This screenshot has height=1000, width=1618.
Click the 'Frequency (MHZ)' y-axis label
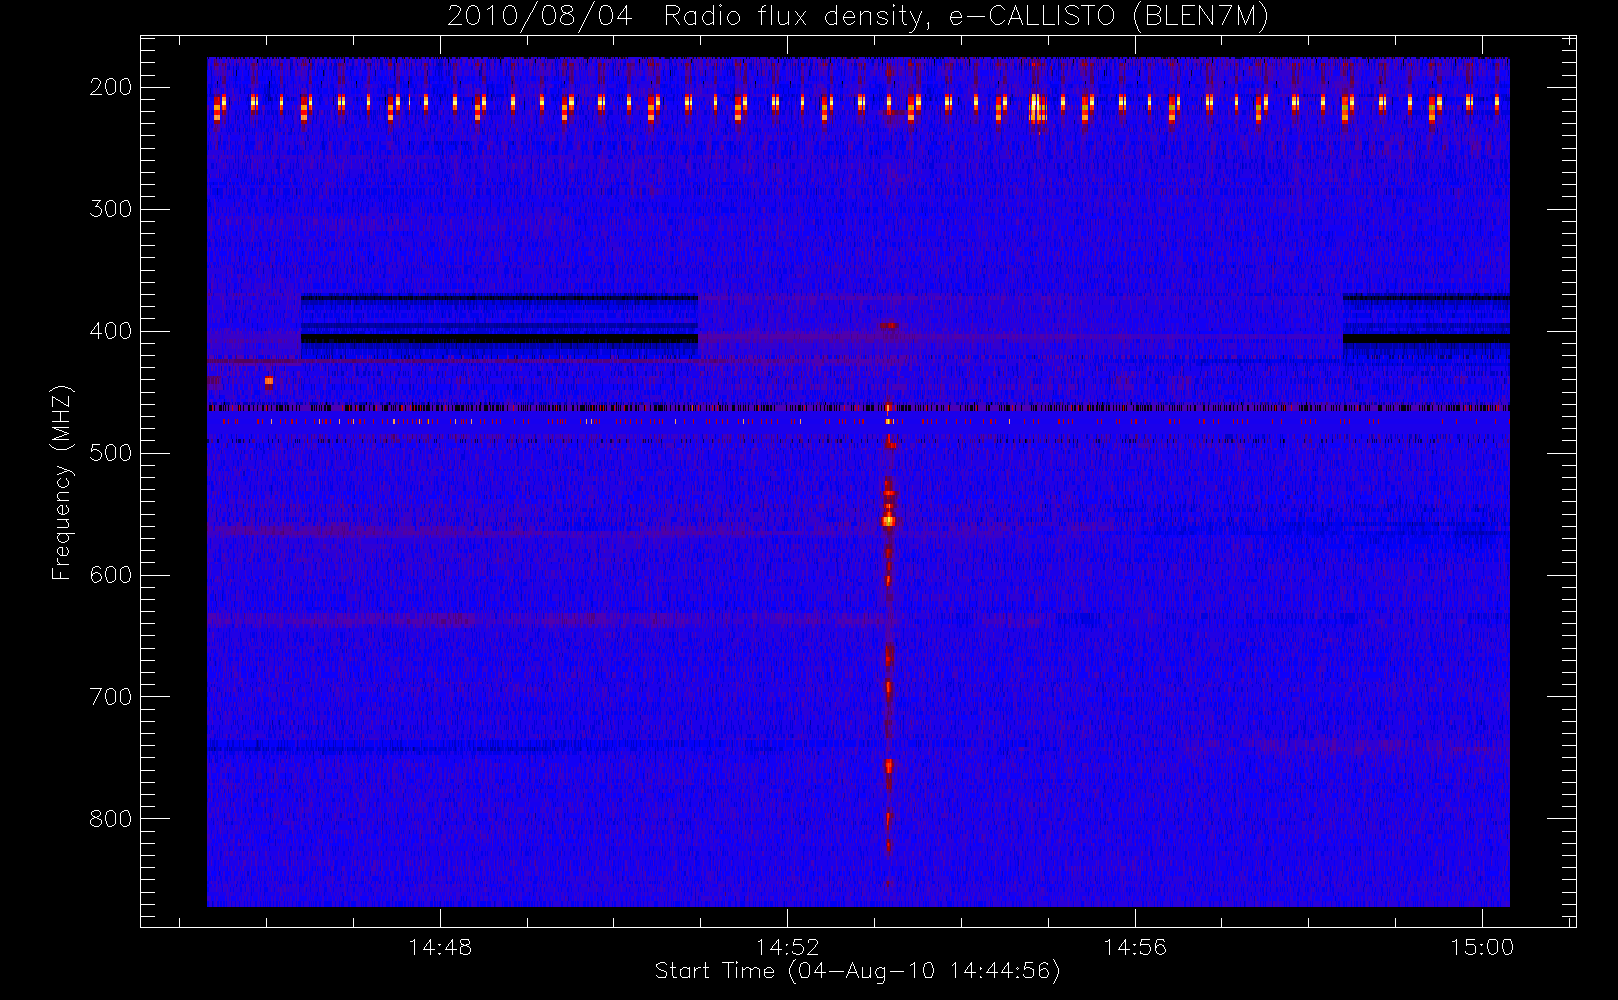coord(62,482)
